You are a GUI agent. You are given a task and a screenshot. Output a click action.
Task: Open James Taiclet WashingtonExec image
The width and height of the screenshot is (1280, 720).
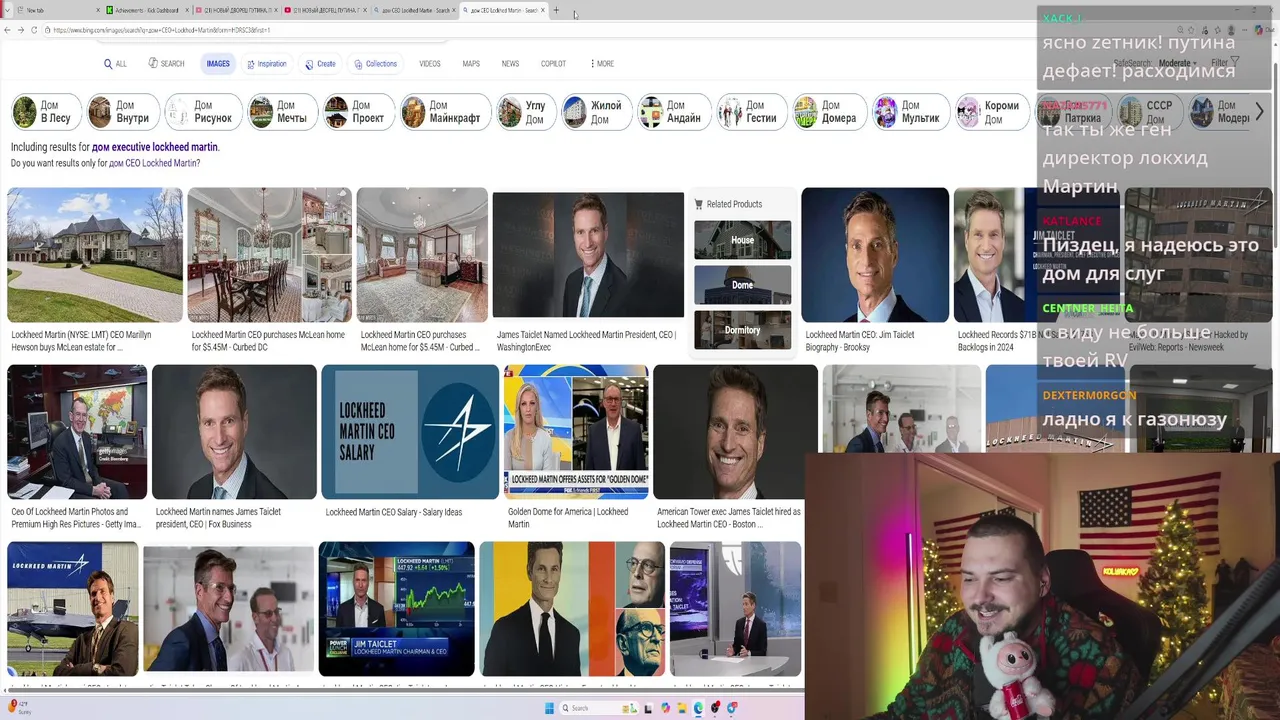pyautogui.click(x=588, y=255)
